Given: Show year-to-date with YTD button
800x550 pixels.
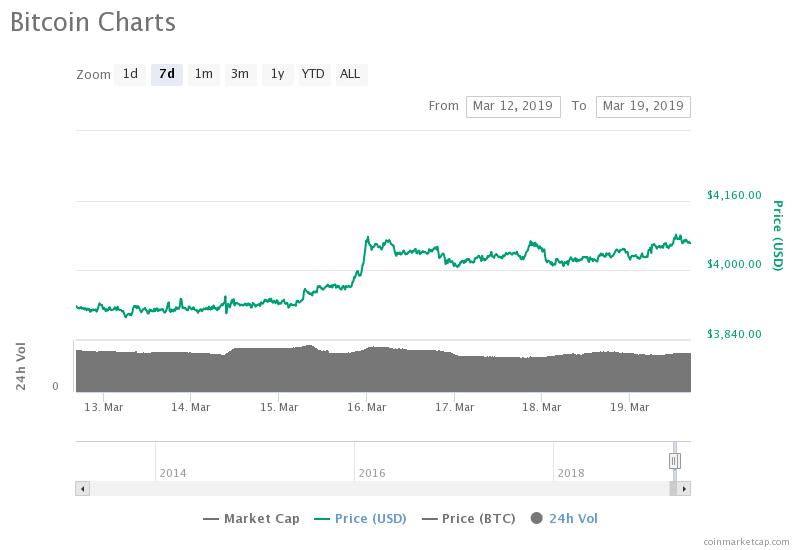Looking at the screenshot, I should pos(313,74).
